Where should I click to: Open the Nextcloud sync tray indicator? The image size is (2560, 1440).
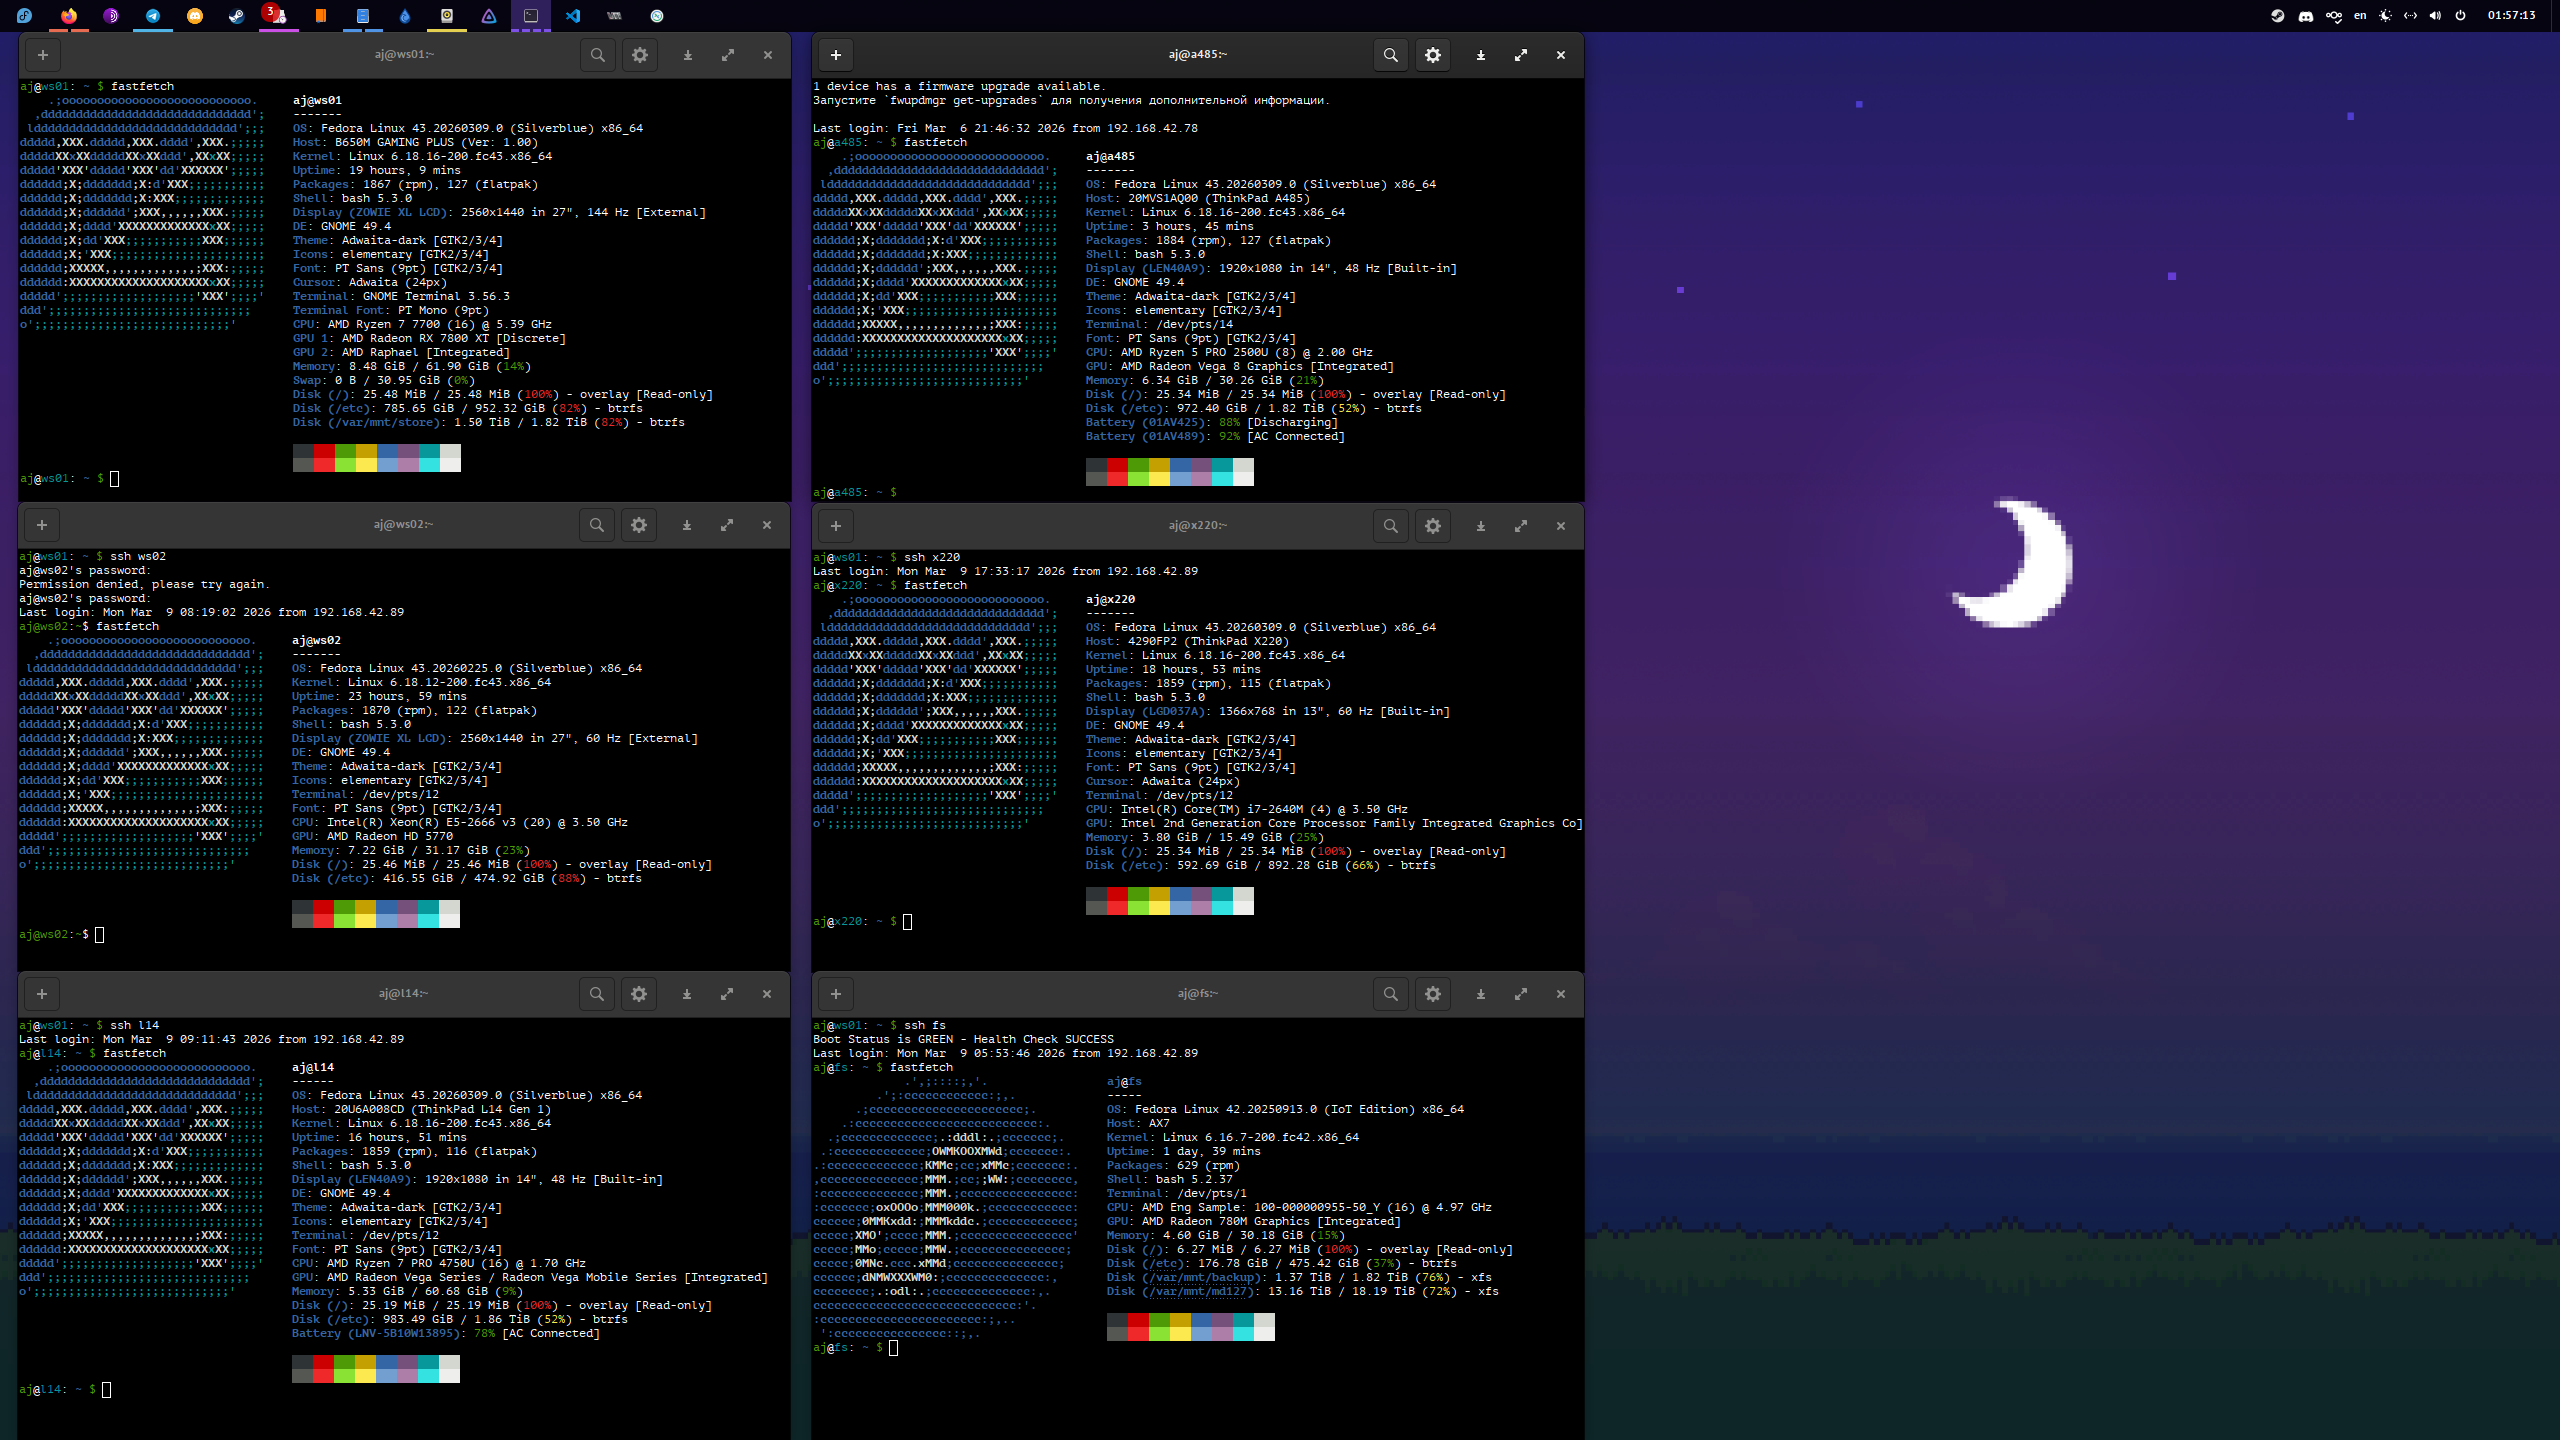click(x=2334, y=15)
